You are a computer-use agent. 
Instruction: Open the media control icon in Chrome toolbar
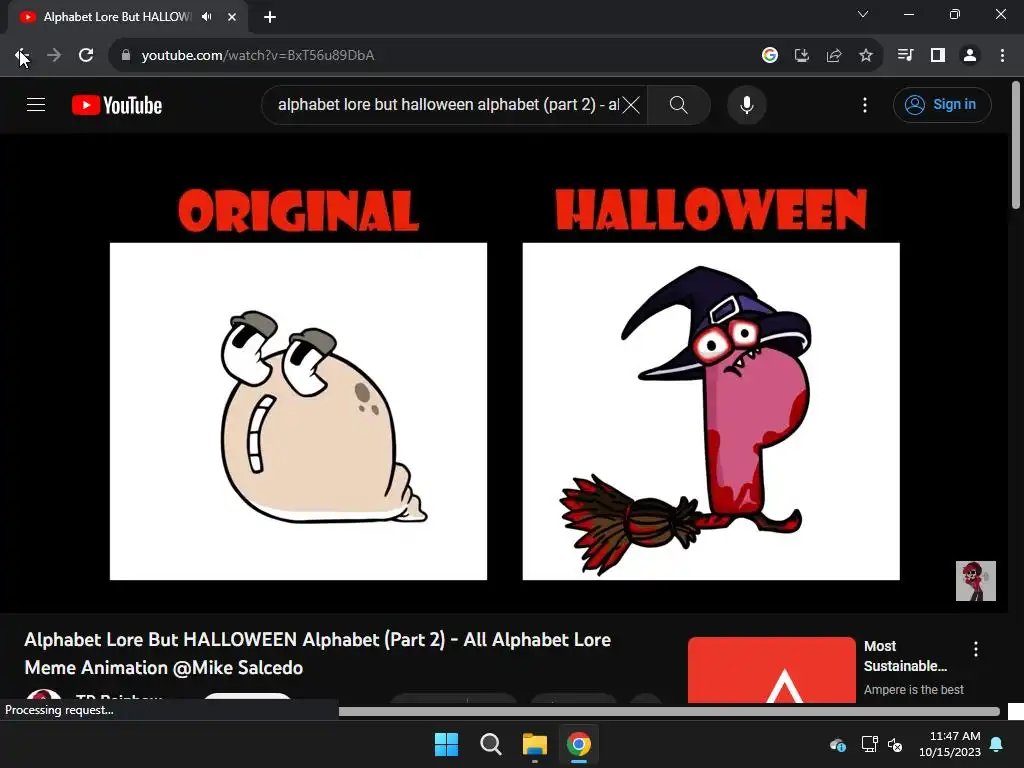coord(905,56)
